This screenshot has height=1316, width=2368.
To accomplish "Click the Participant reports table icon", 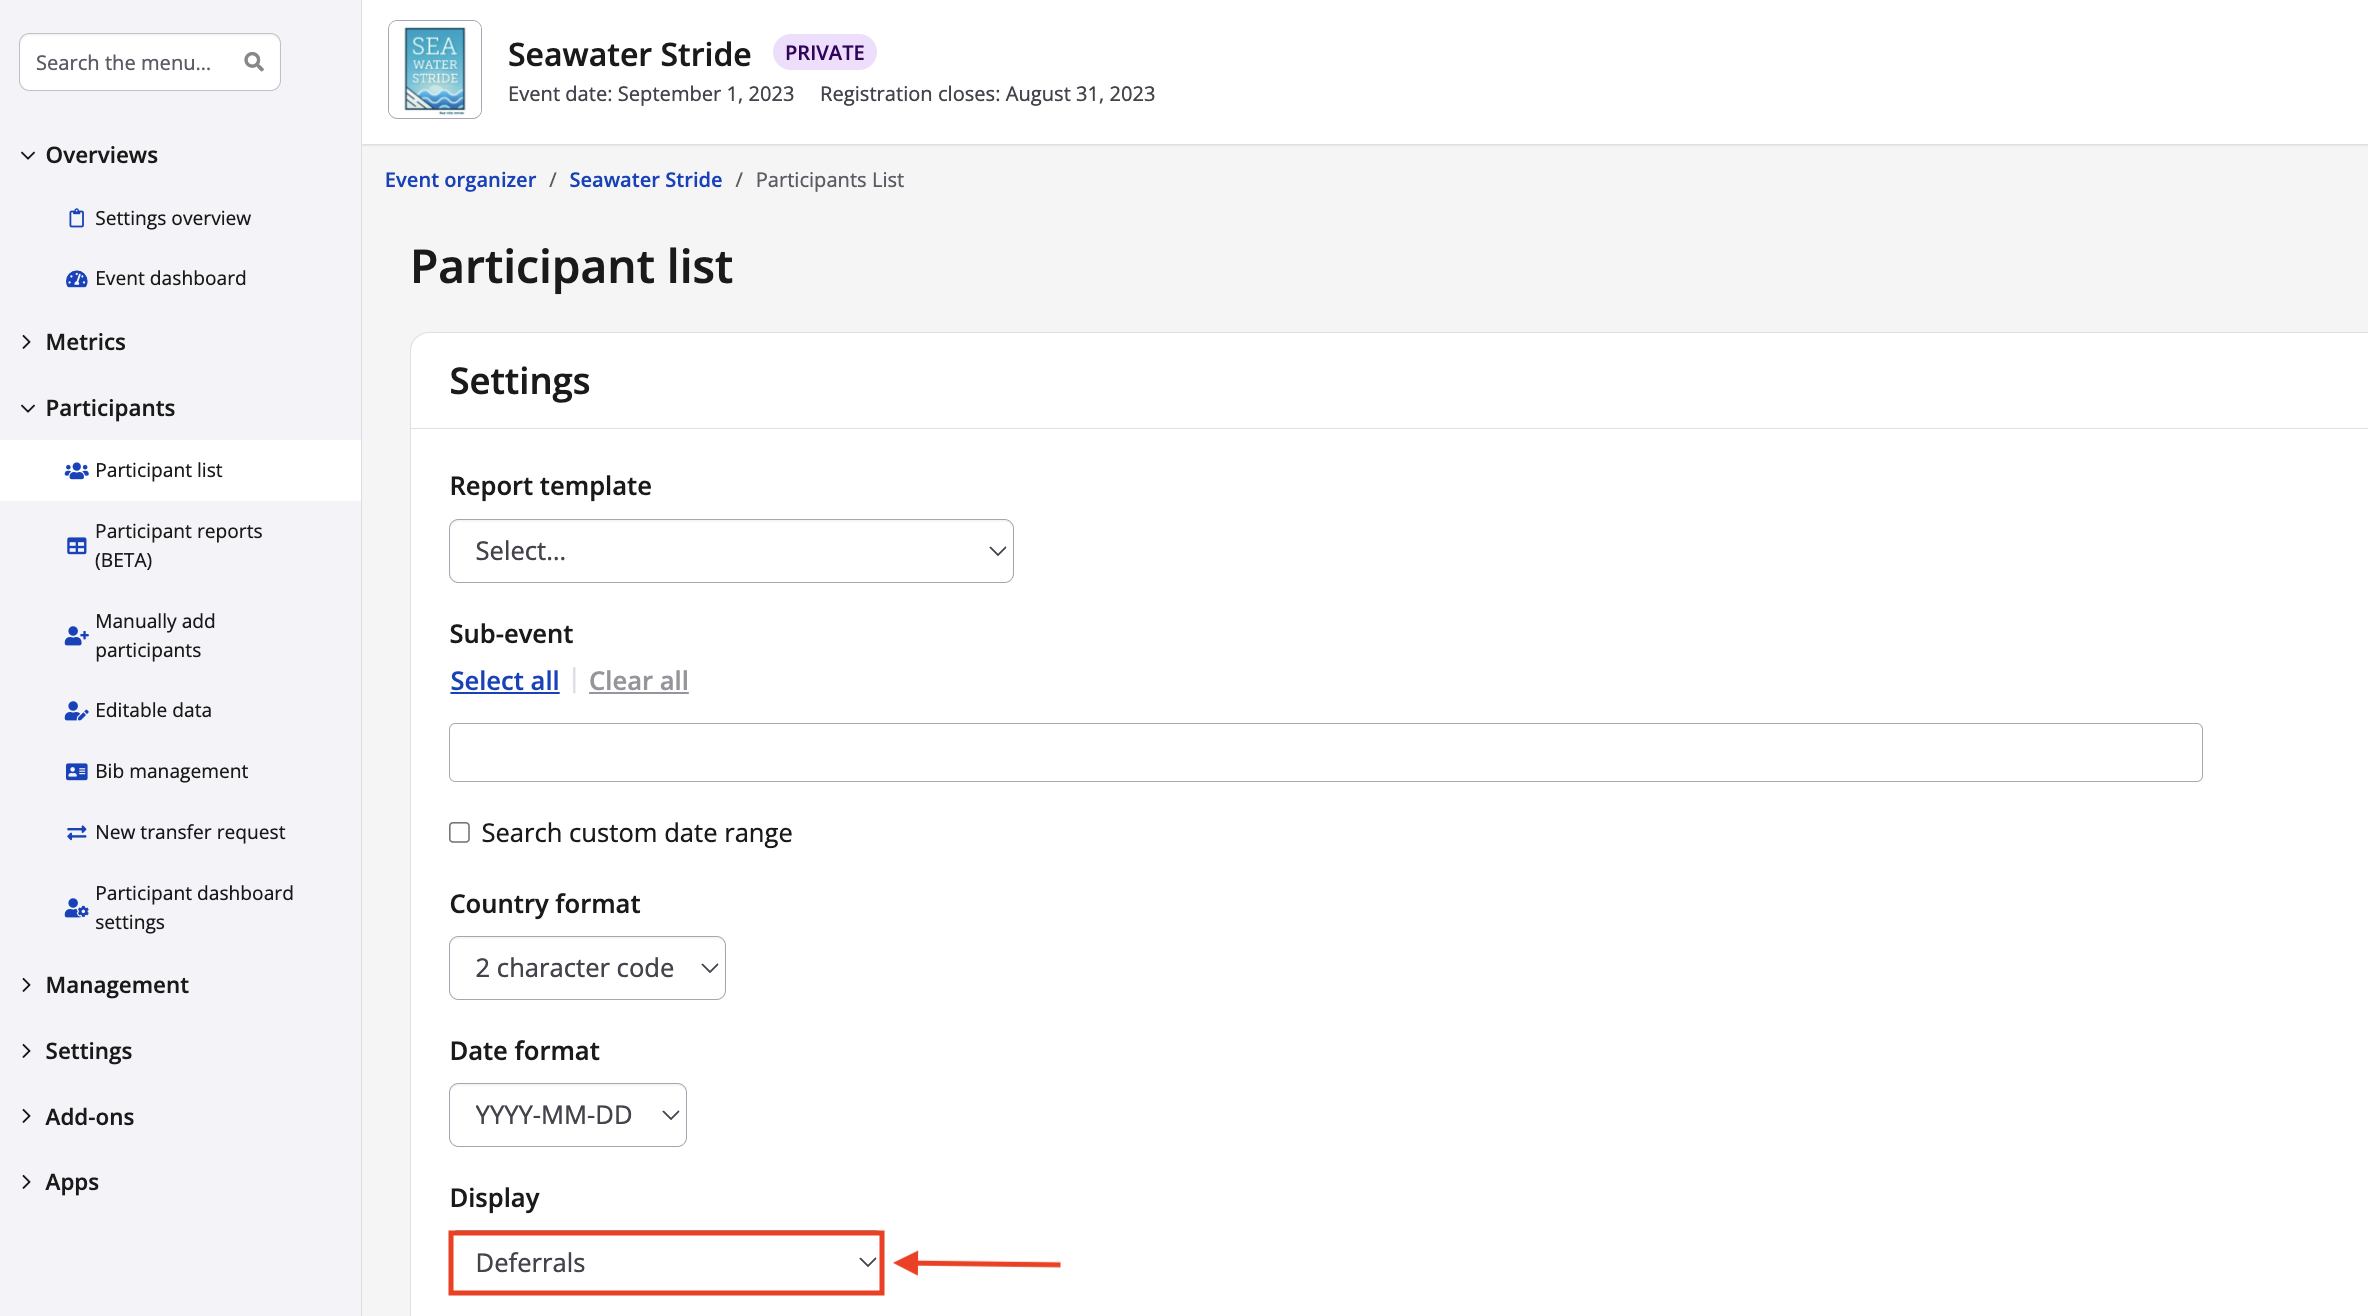I will (76, 546).
